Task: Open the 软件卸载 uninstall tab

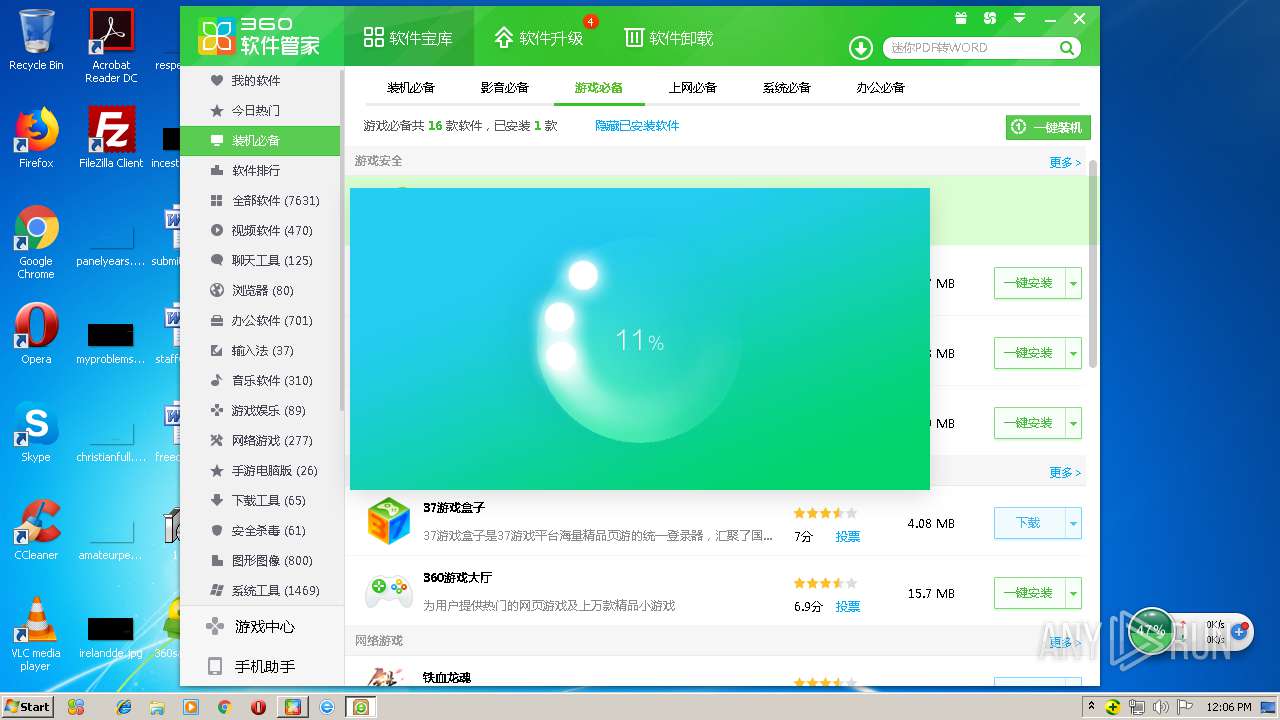Action: click(669, 38)
